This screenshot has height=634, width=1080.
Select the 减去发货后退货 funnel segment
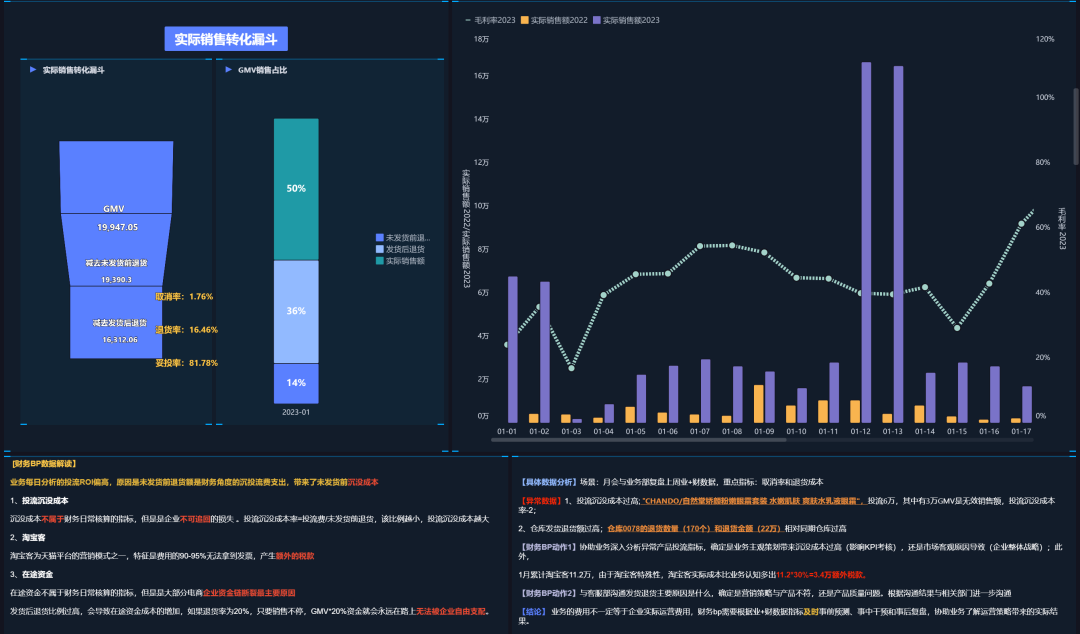[x=116, y=322]
